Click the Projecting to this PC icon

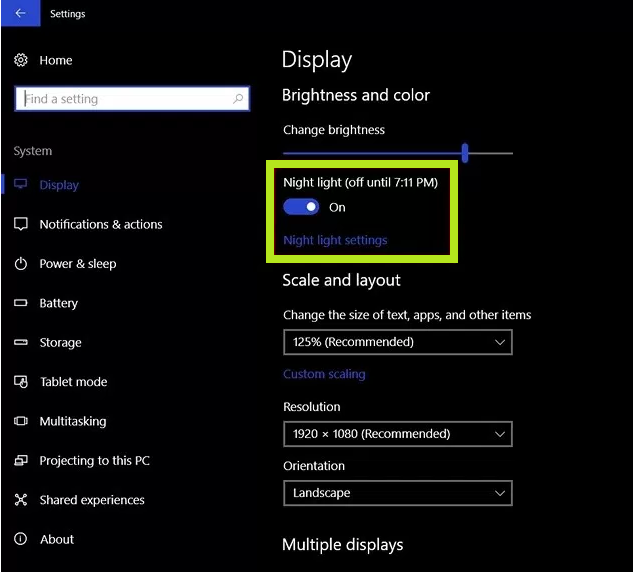click(21, 460)
